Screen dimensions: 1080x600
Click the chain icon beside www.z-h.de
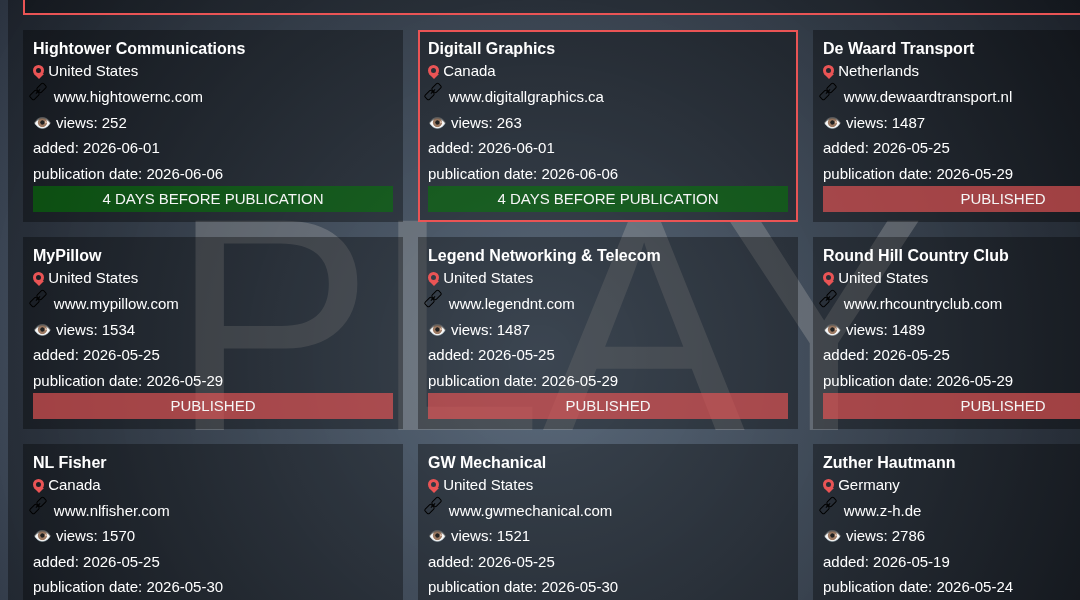pos(828,507)
